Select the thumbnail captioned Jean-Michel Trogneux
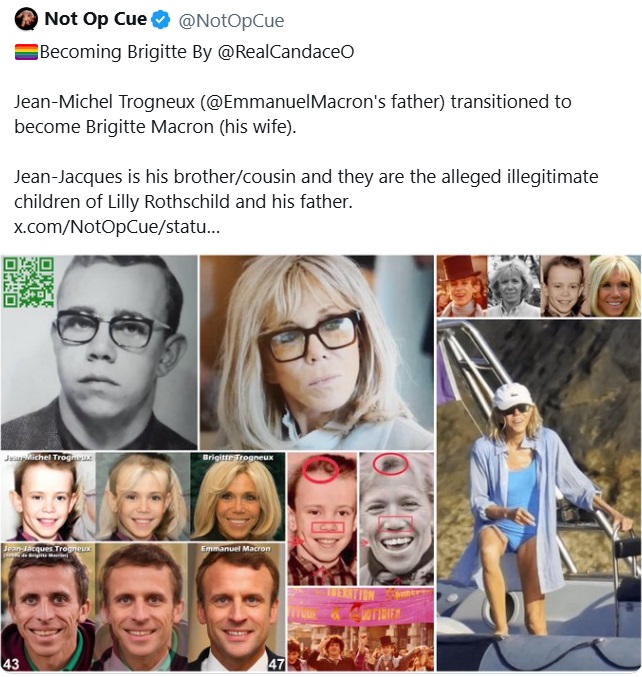The width and height of the screenshot is (642, 677). coord(47,496)
